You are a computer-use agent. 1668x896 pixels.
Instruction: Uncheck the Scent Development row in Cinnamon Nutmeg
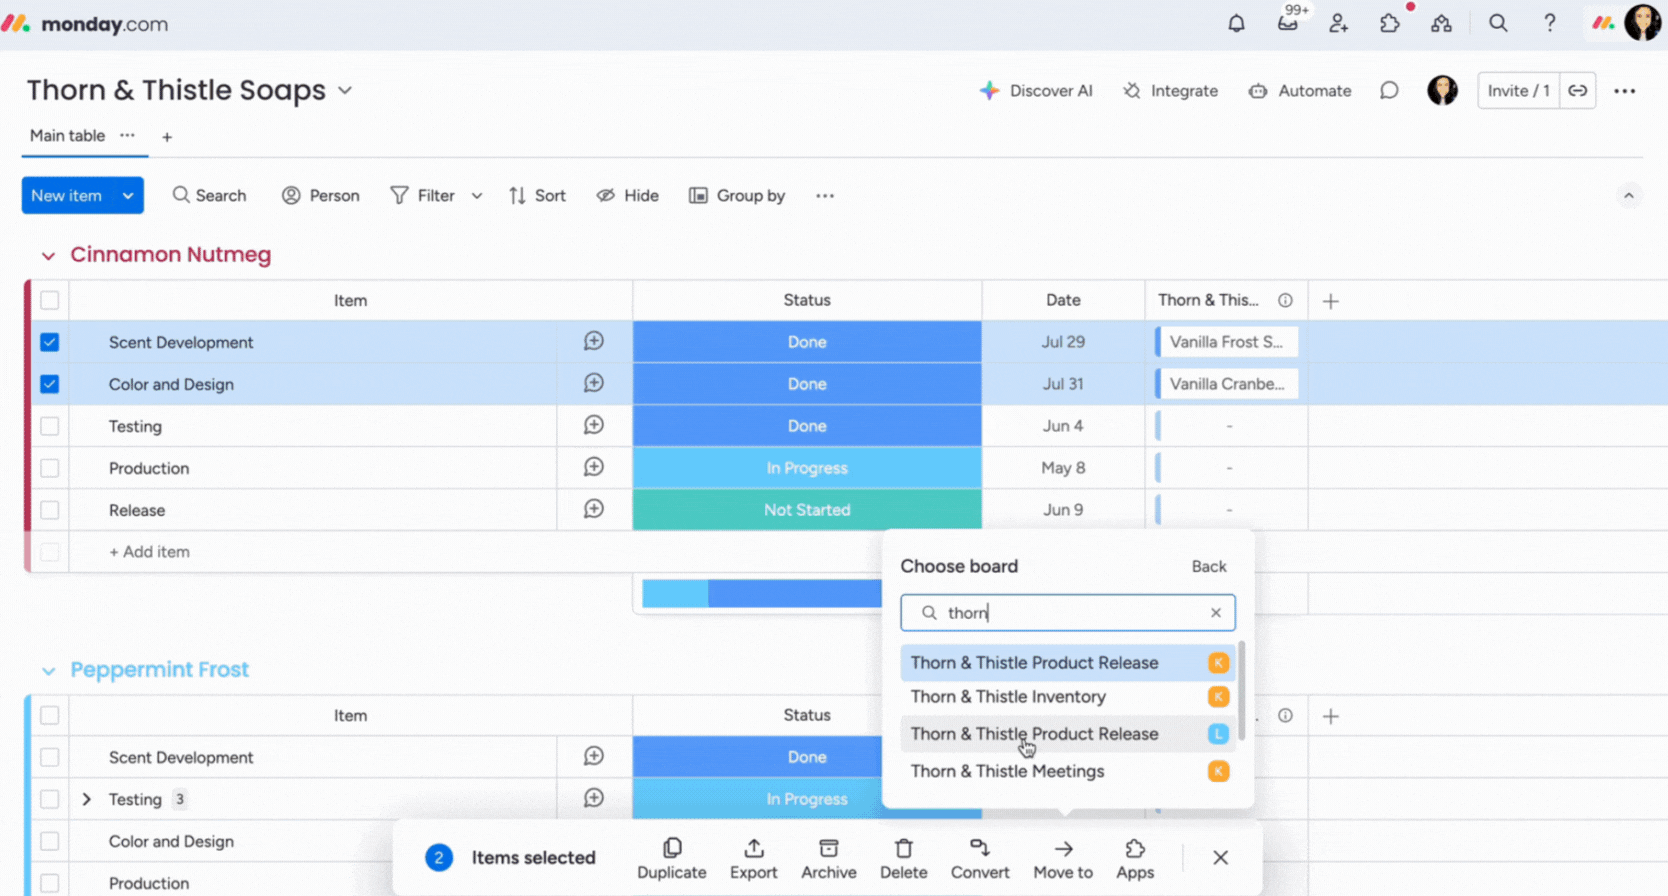tap(49, 342)
